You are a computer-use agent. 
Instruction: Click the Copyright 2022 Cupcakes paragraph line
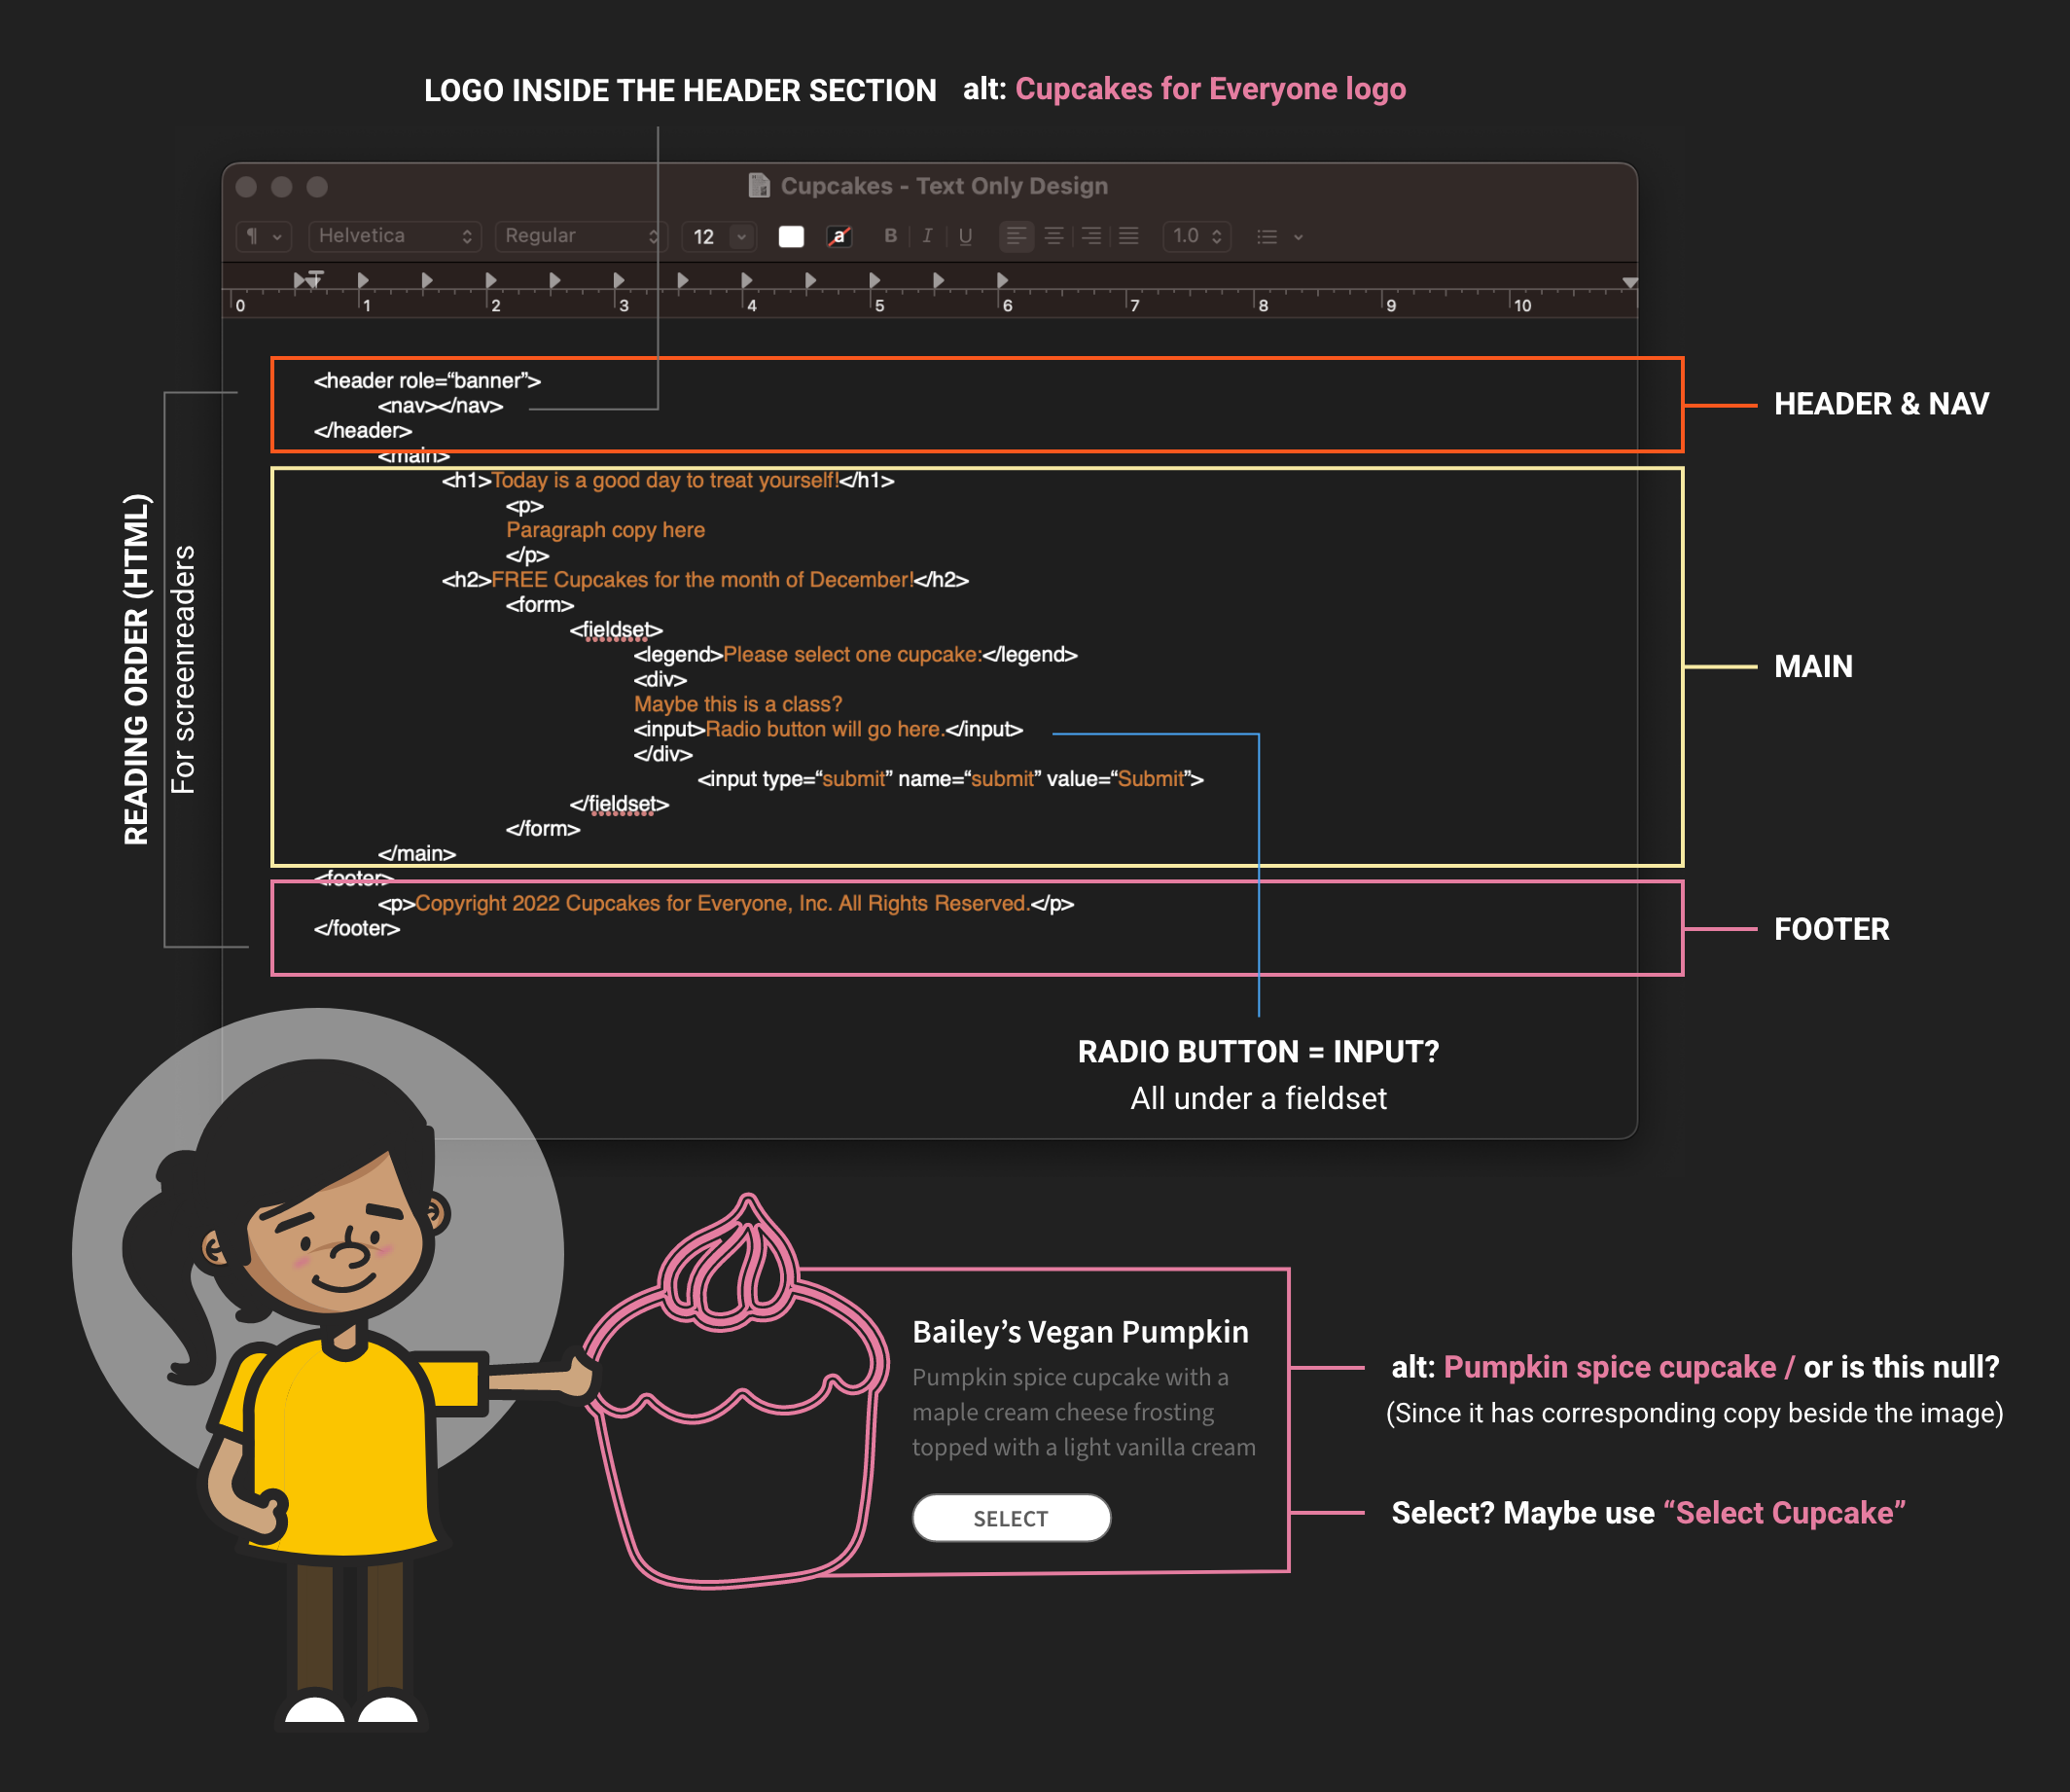pyautogui.click(x=726, y=904)
